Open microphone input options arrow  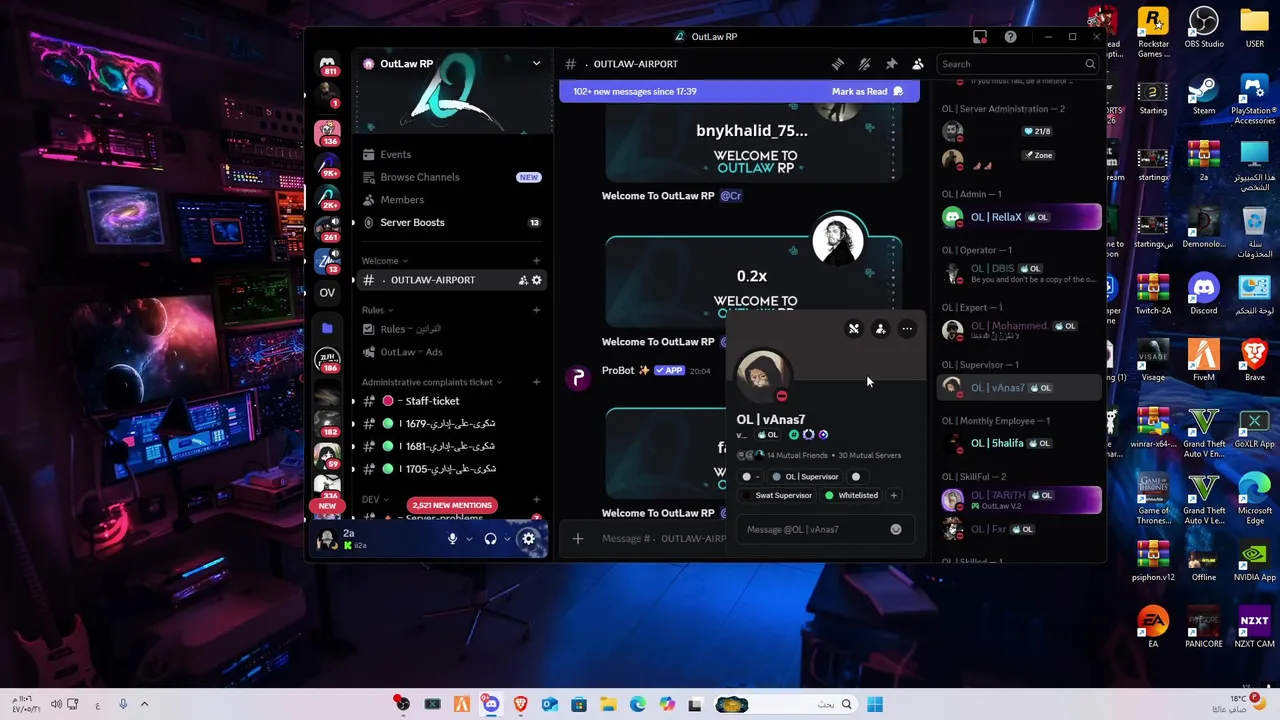pos(469,539)
